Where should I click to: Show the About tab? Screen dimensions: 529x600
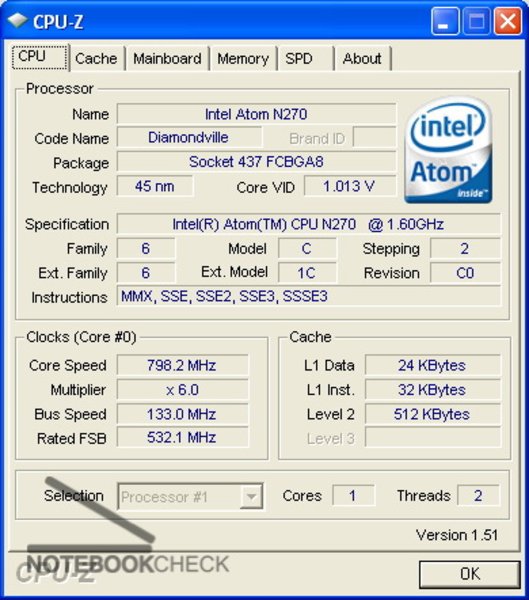(362, 59)
